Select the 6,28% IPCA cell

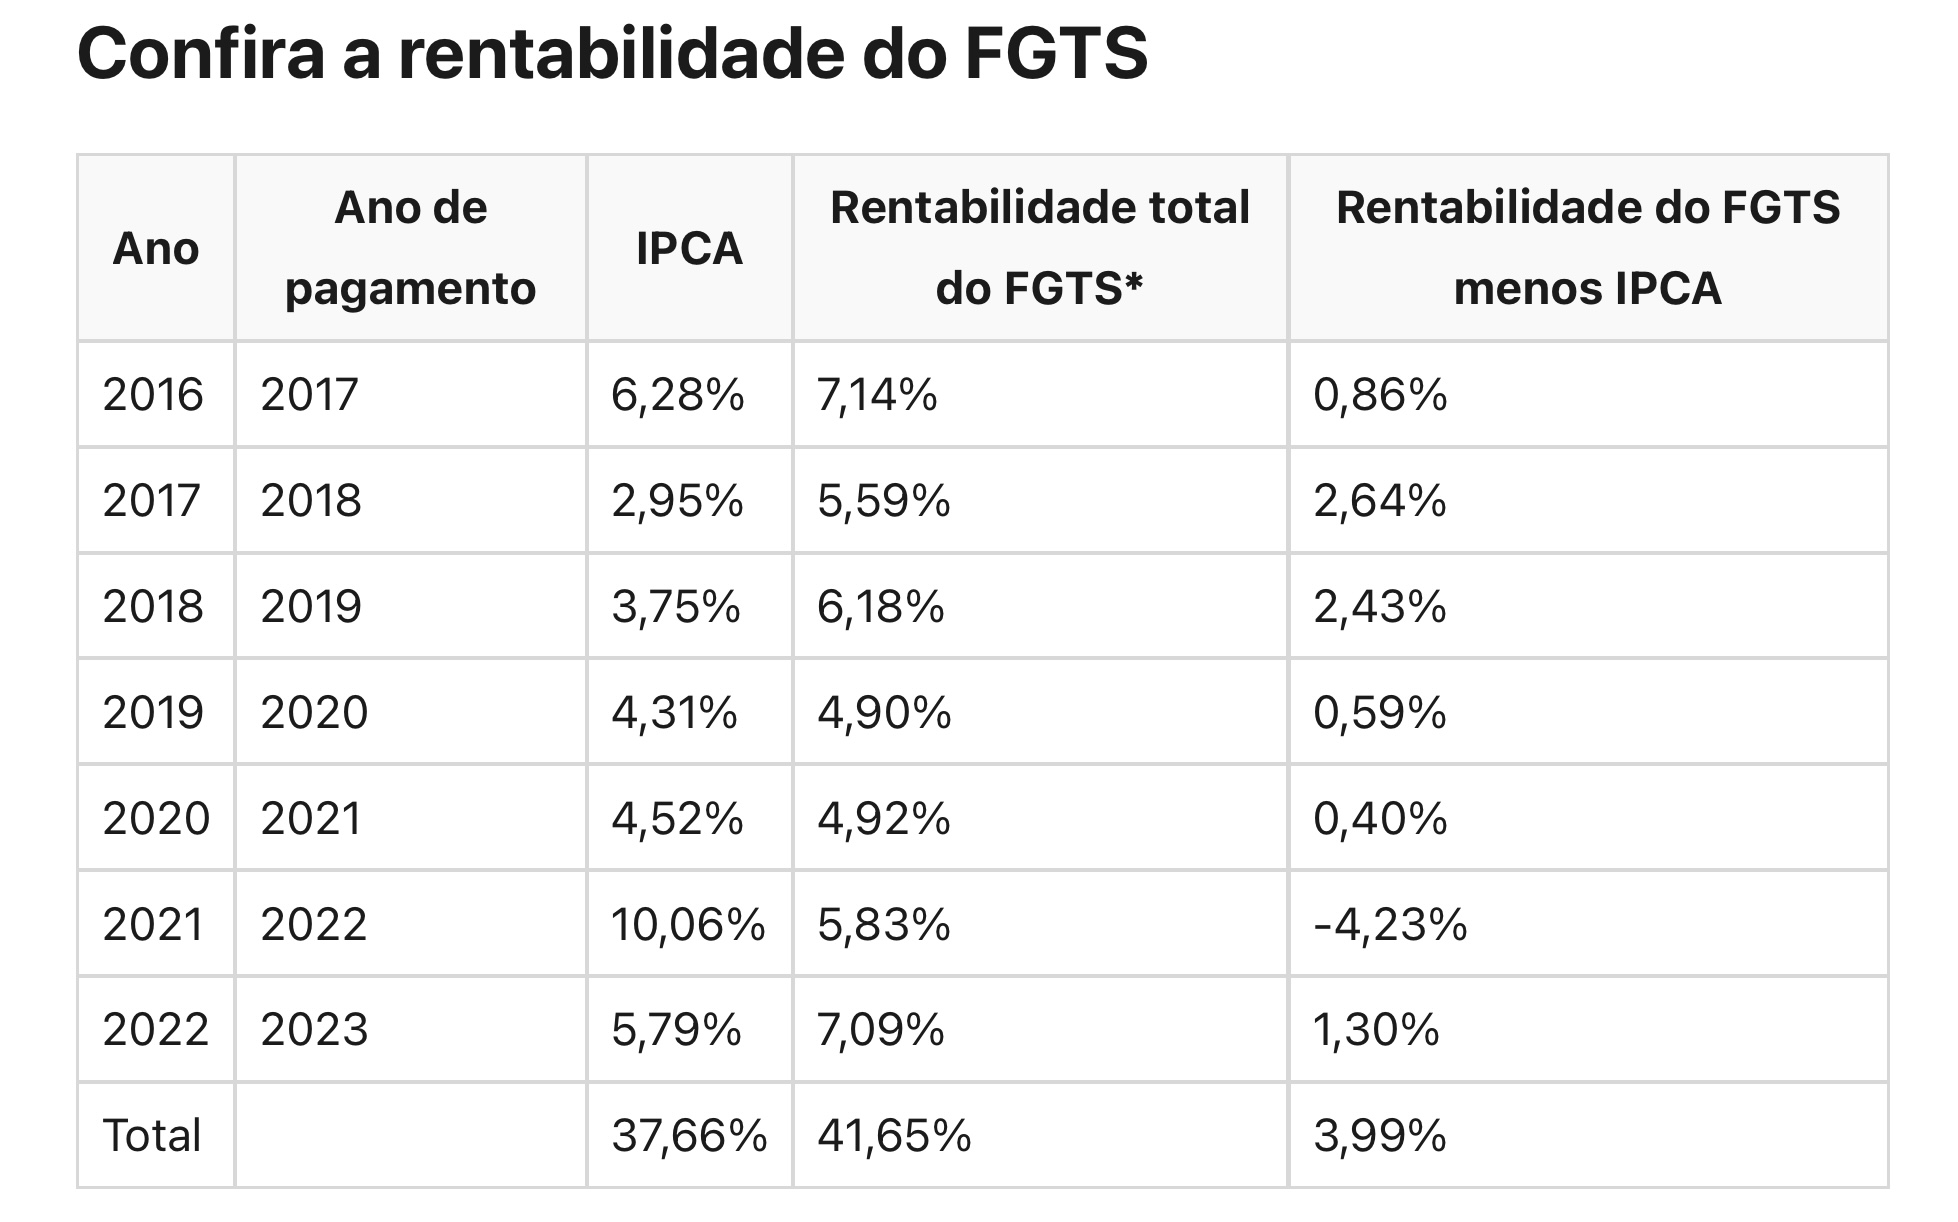click(677, 395)
